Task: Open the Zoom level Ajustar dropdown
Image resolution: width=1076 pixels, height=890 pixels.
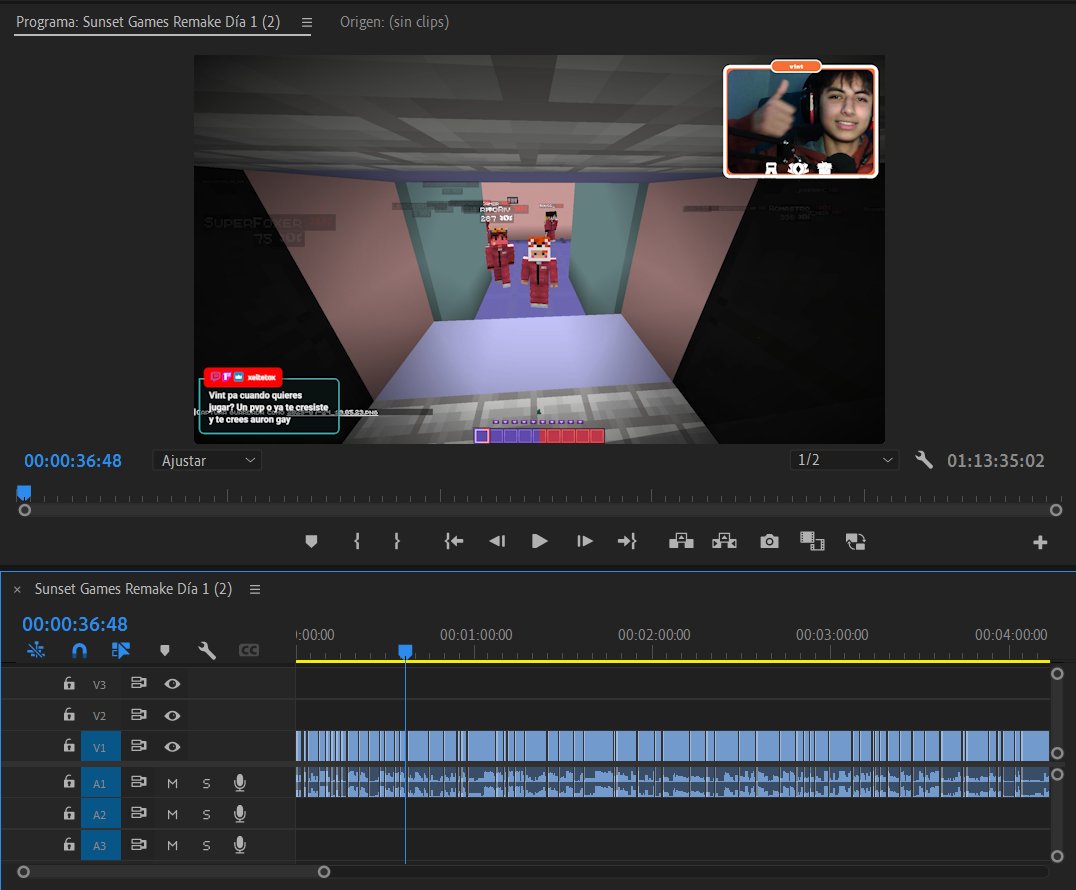Action: 207,460
